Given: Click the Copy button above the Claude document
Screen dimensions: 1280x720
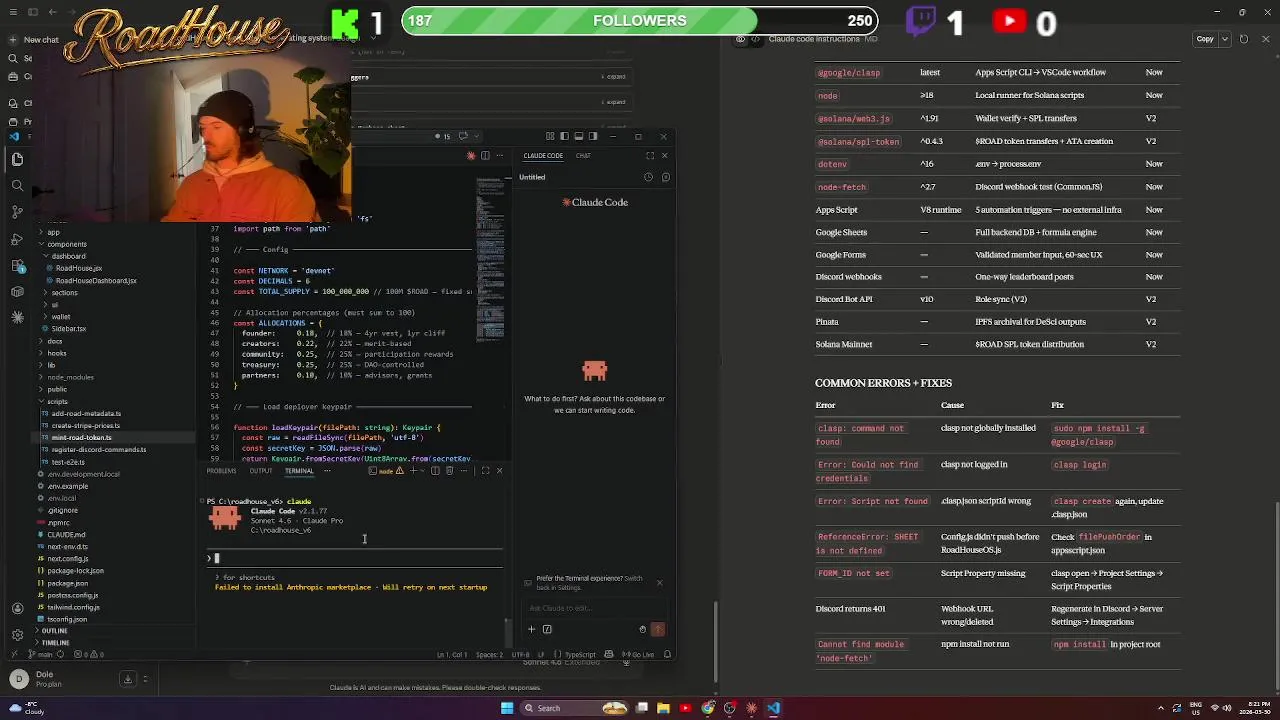Looking at the screenshot, I should coord(1205,39).
